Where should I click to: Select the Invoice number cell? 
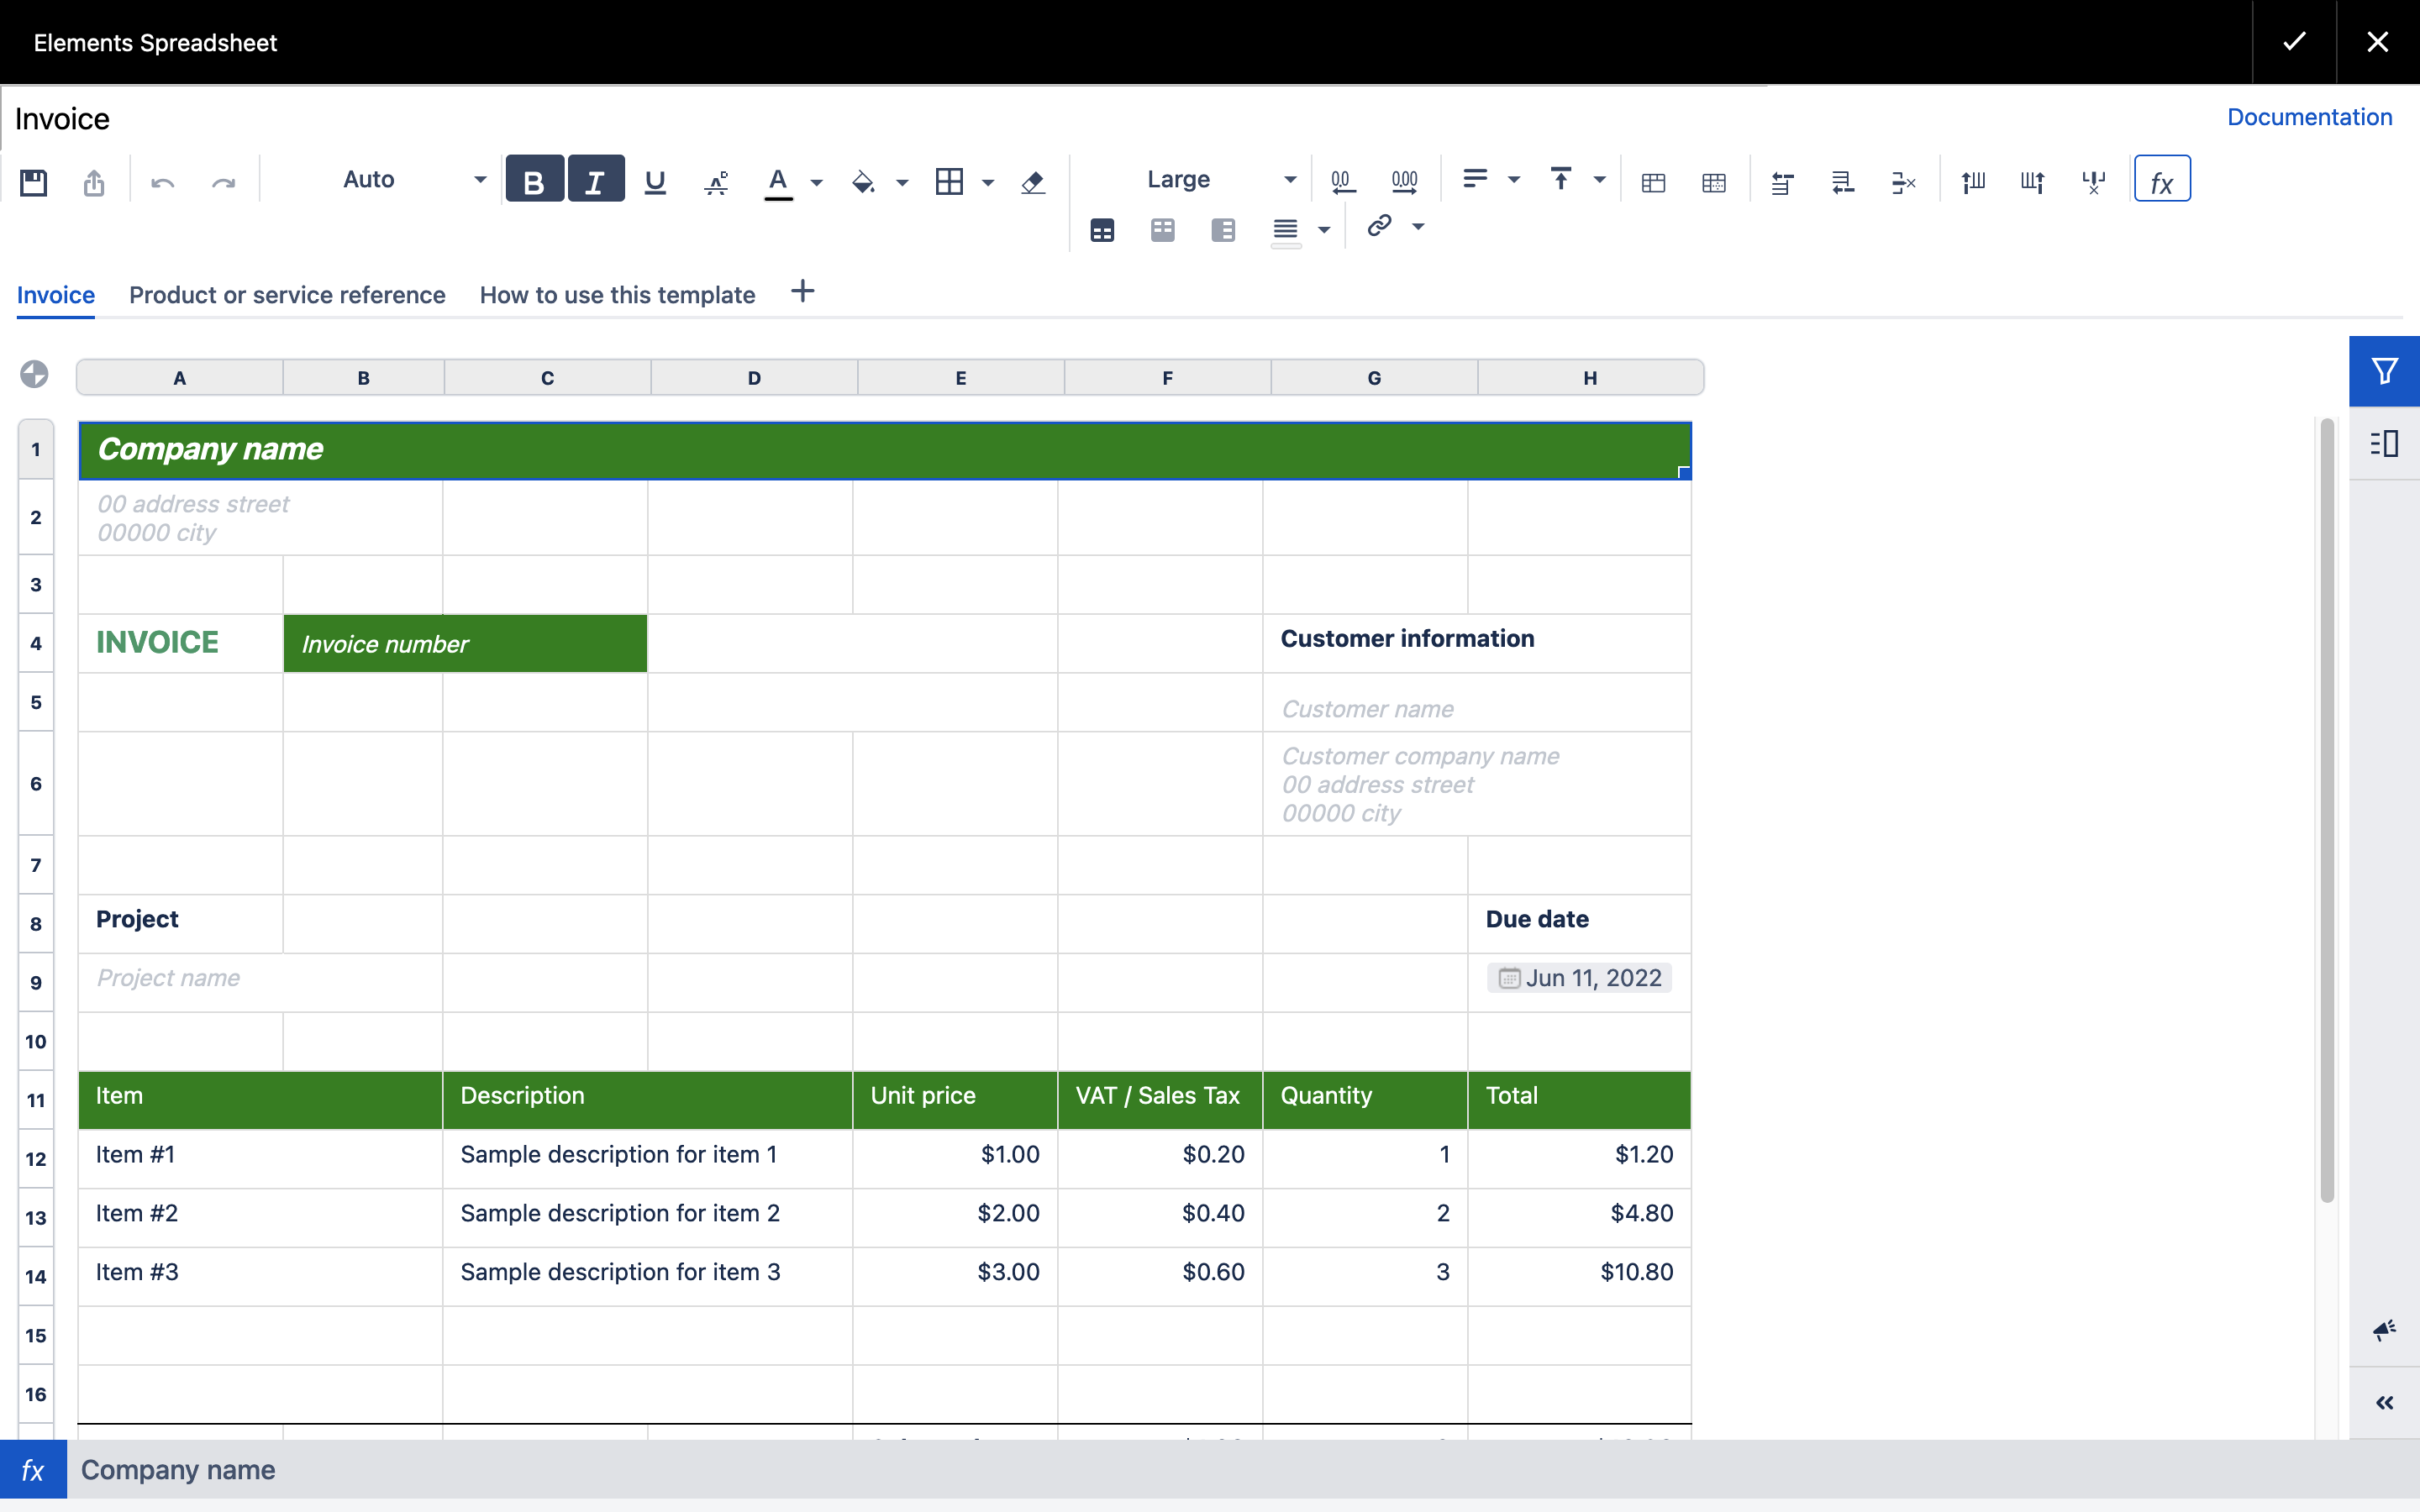(x=465, y=644)
